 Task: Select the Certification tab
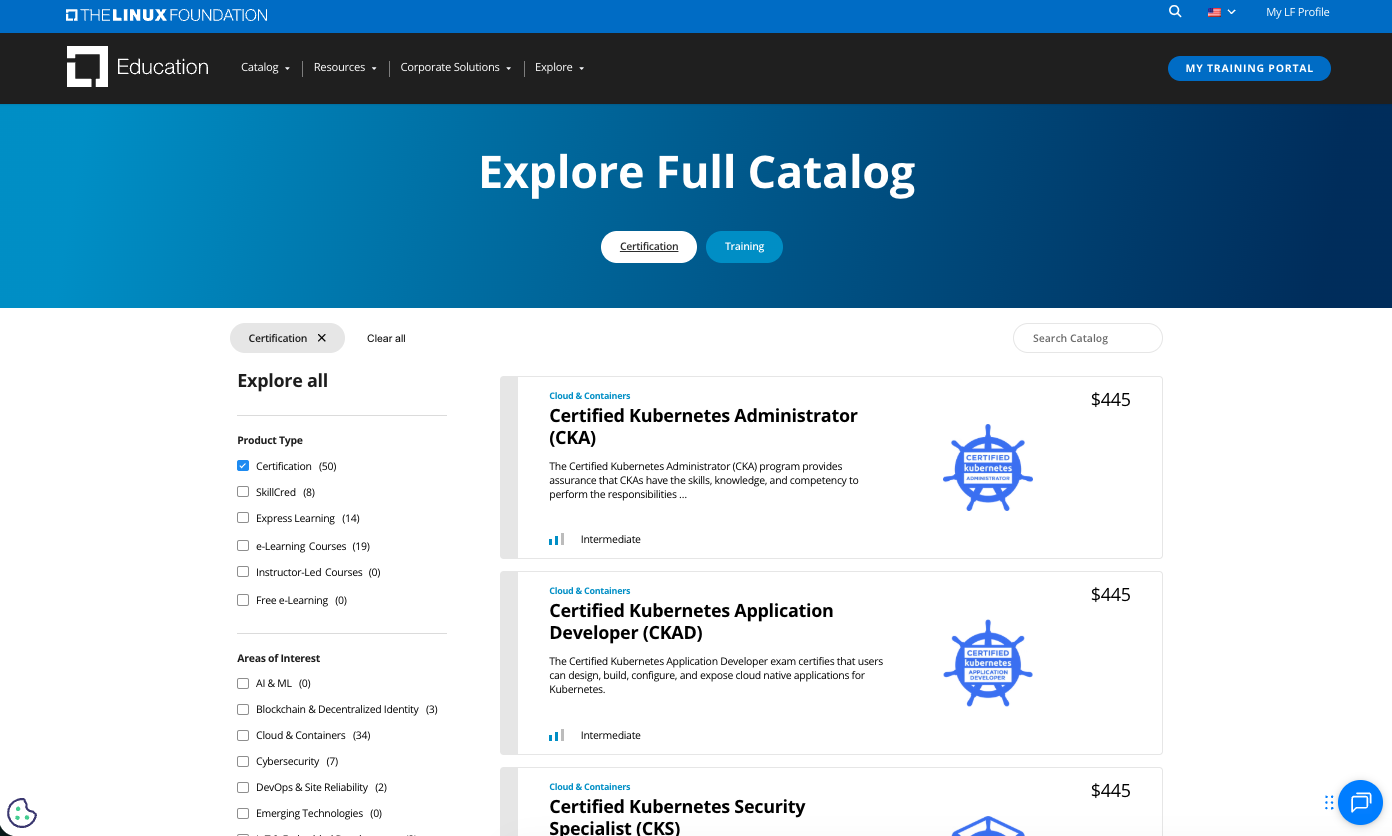tap(649, 247)
